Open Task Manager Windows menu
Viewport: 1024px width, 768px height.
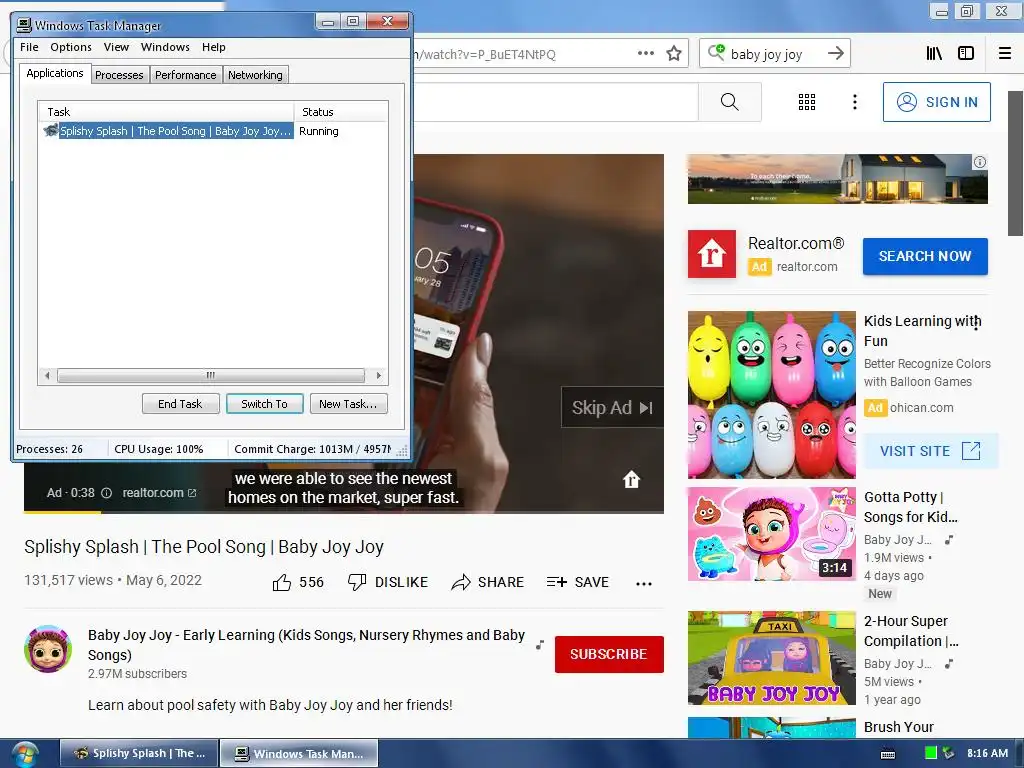tap(165, 47)
